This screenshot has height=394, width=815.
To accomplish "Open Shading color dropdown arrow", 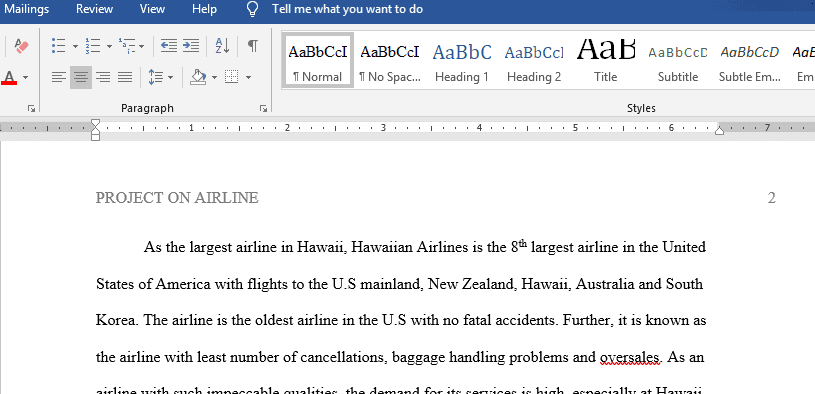I will pyautogui.click(x=214, y=77).
